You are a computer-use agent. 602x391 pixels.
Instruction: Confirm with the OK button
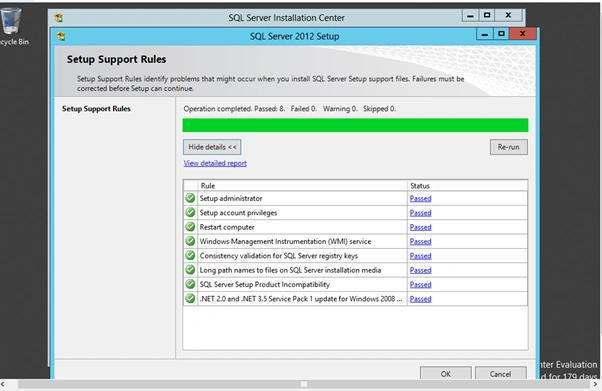coord(445,373)
